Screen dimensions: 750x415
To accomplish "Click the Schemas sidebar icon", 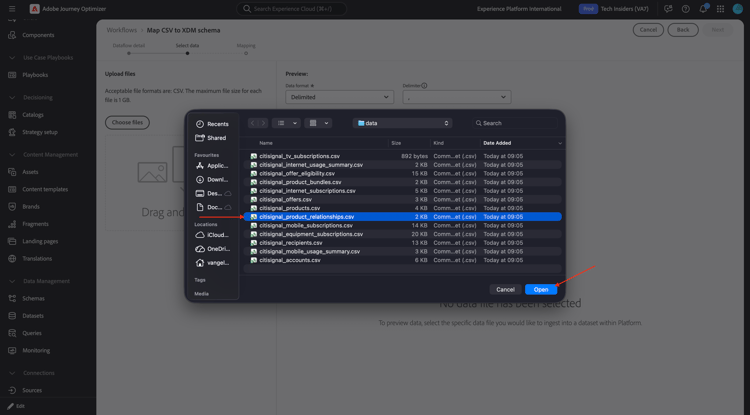I will 12,298.
